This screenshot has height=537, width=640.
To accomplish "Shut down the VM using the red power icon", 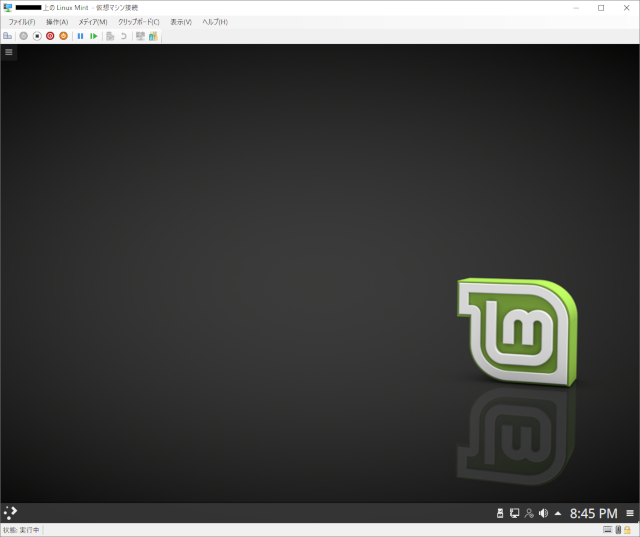I will [50, 36].
